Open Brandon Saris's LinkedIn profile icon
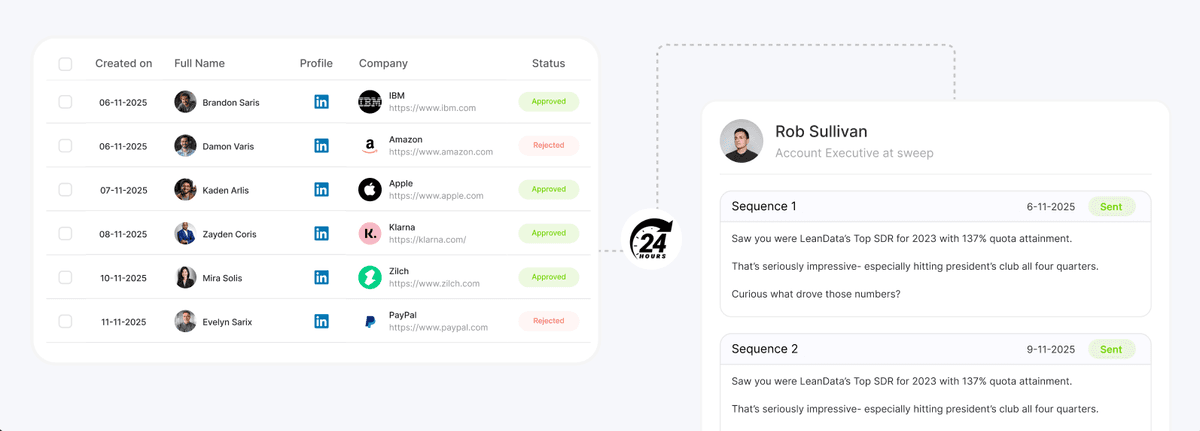The image size is (1200, 431). coord(321,102)
